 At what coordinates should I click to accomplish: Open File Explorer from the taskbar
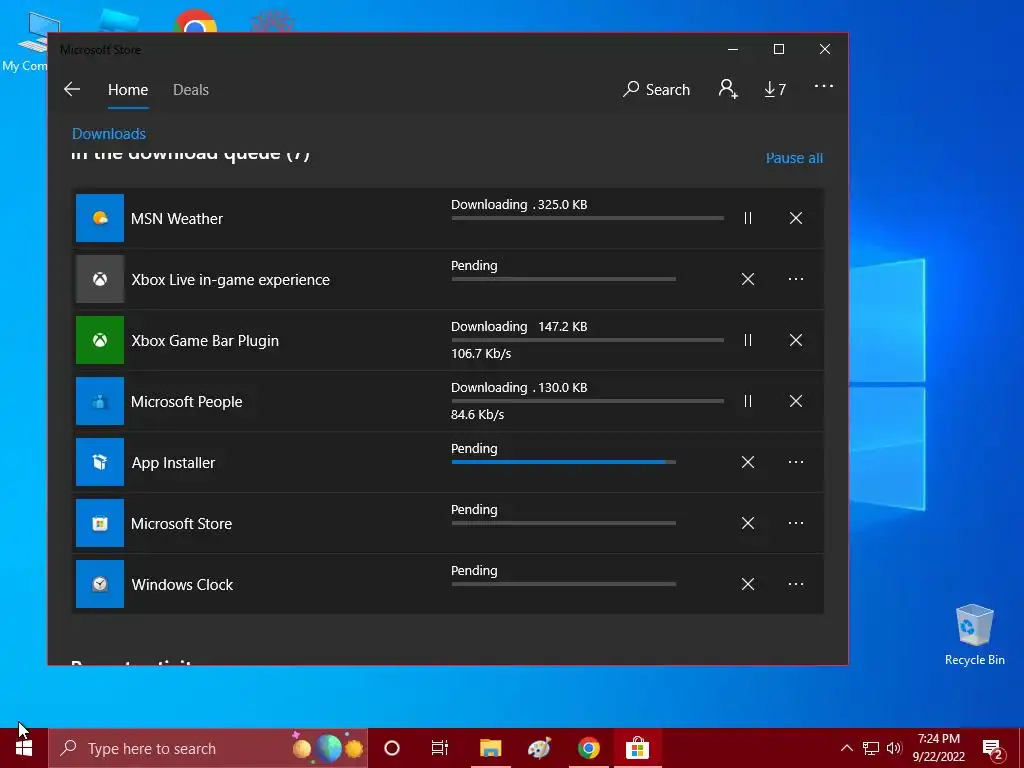point(490,748)
